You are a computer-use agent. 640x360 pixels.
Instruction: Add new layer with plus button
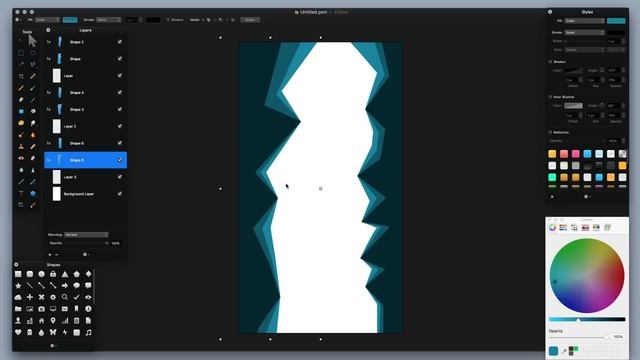point(50,254)
